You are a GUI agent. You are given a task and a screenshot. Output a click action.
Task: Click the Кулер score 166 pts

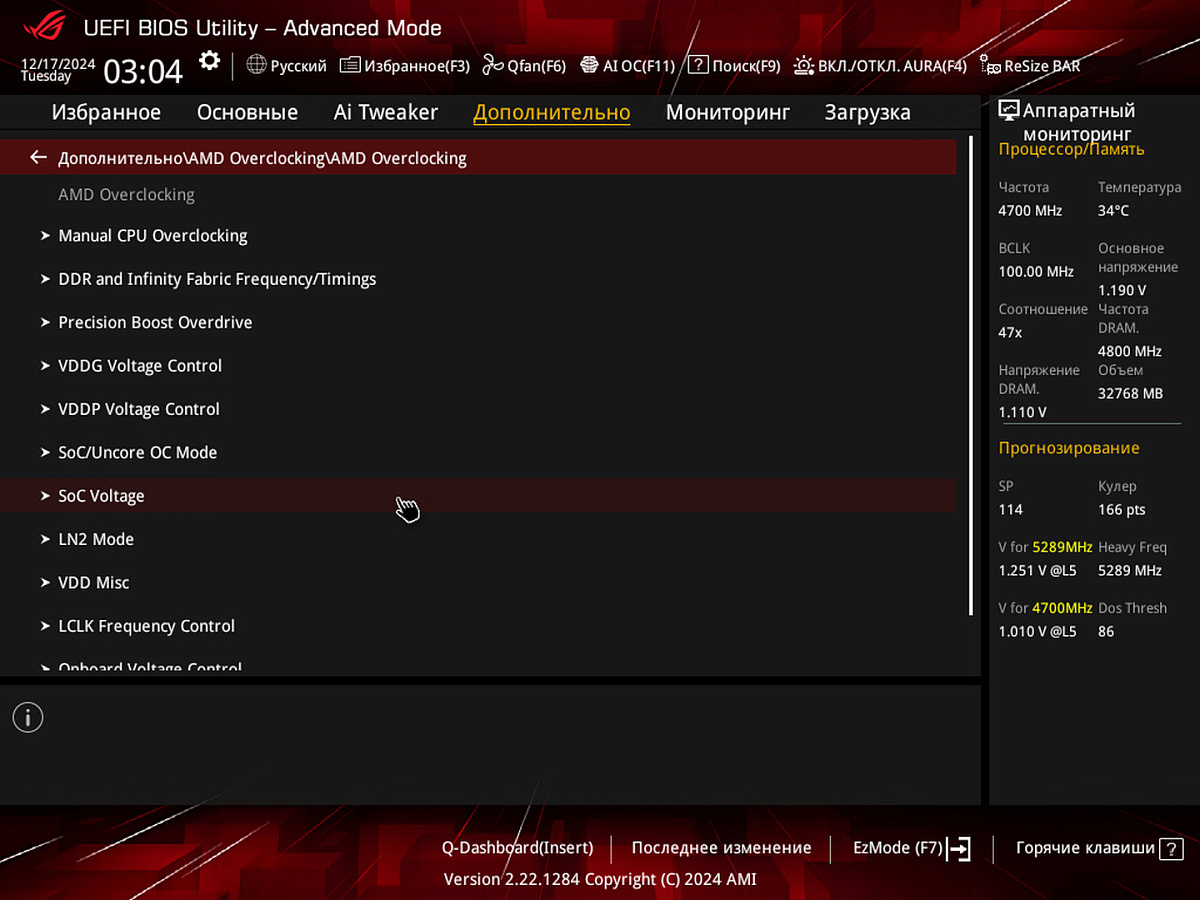(1122, 510)
